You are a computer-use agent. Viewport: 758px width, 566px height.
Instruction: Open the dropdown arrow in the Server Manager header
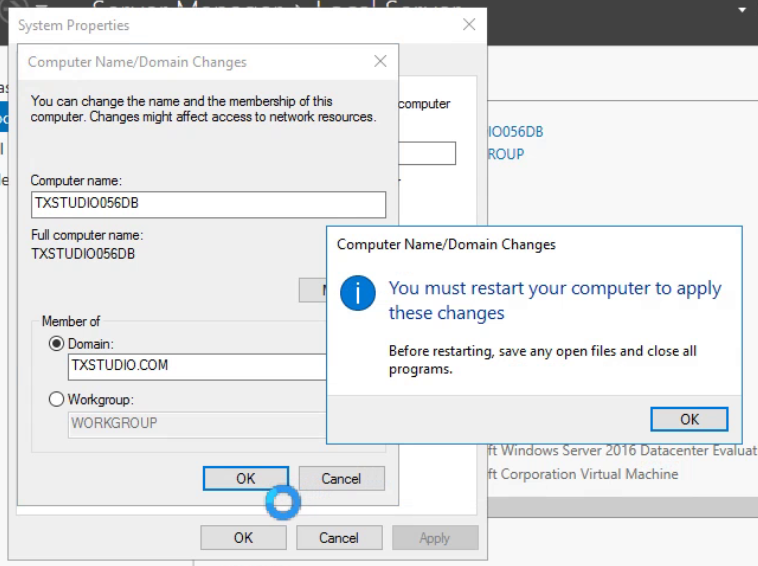[742, 10]
